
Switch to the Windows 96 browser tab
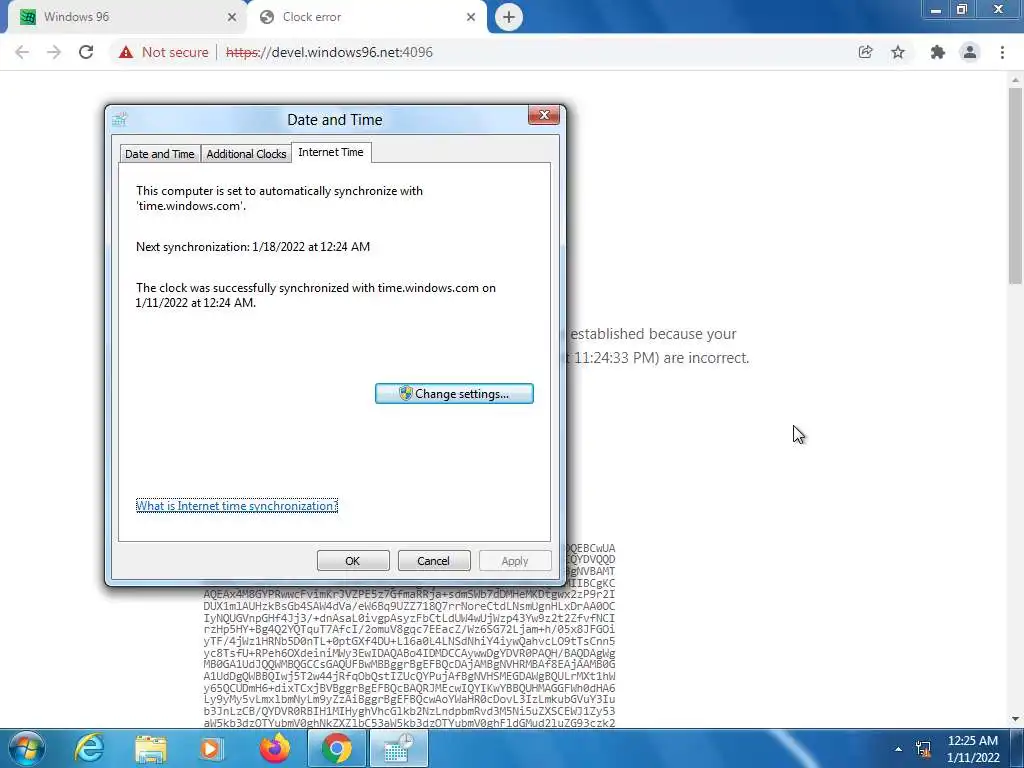124,17
